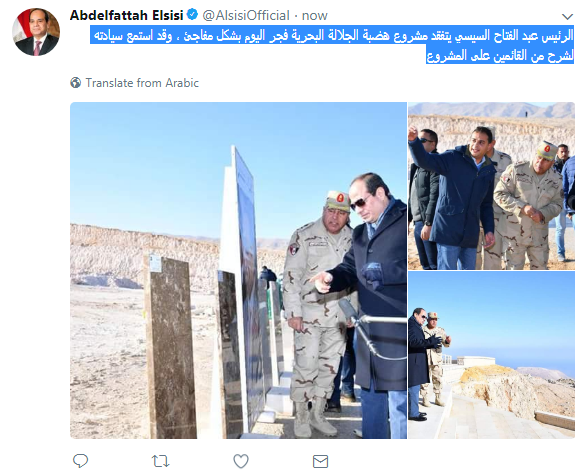This screenshot has height=472, width=577.
Task: Click the envelope direct message icon
Action: pyautogui.click(x=320, y=461)
